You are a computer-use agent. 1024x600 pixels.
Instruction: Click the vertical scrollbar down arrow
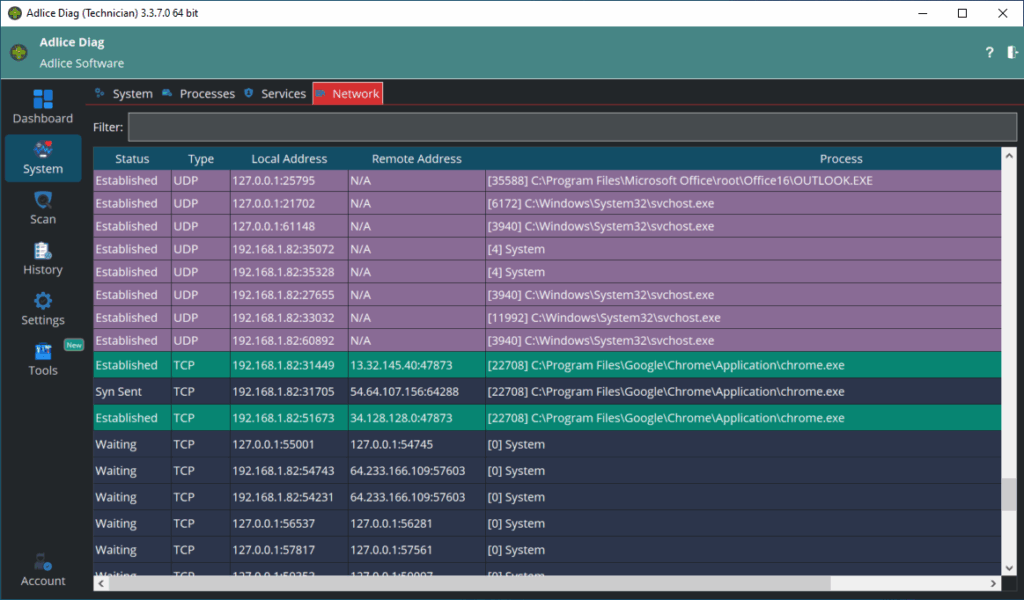point(1009,568)
